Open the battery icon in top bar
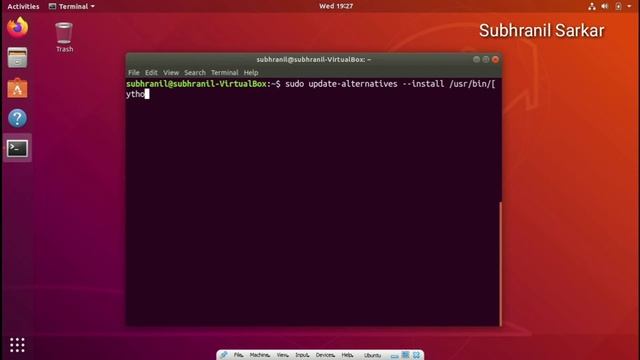 click(618, 6)
